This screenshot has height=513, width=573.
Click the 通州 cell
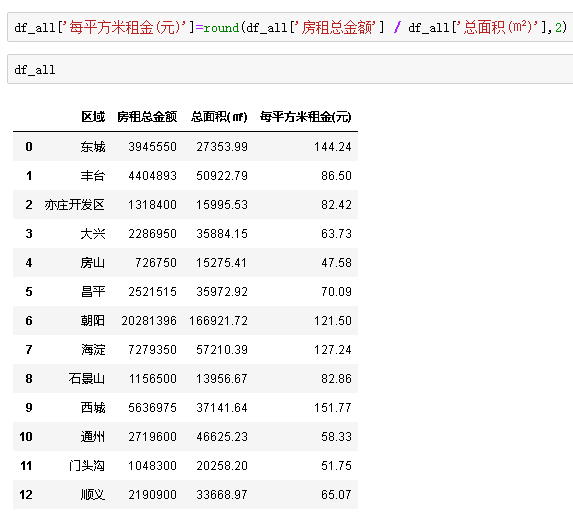point(93,437)
